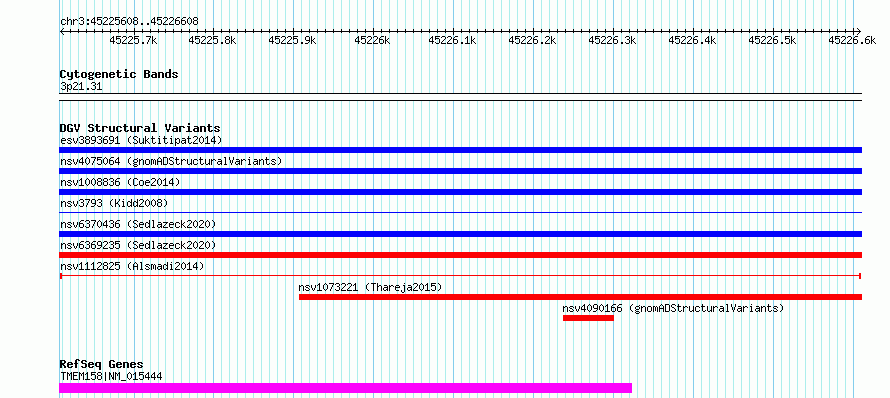Select the thin red line under nsv1112825
The width and height of the screenshot is (890, 398).
[460, 276]
